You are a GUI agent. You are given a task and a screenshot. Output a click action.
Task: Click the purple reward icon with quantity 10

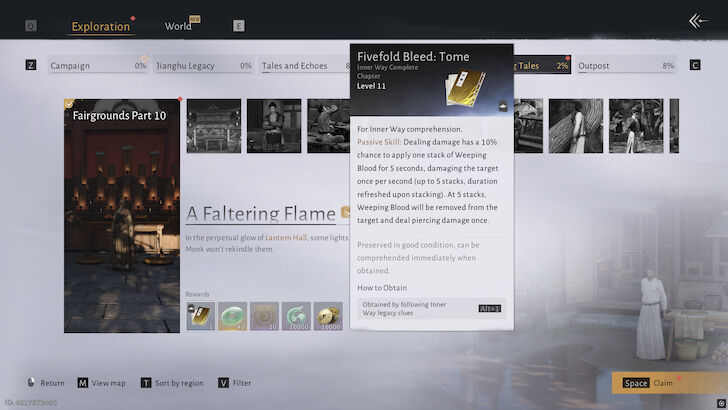(264, 316)
